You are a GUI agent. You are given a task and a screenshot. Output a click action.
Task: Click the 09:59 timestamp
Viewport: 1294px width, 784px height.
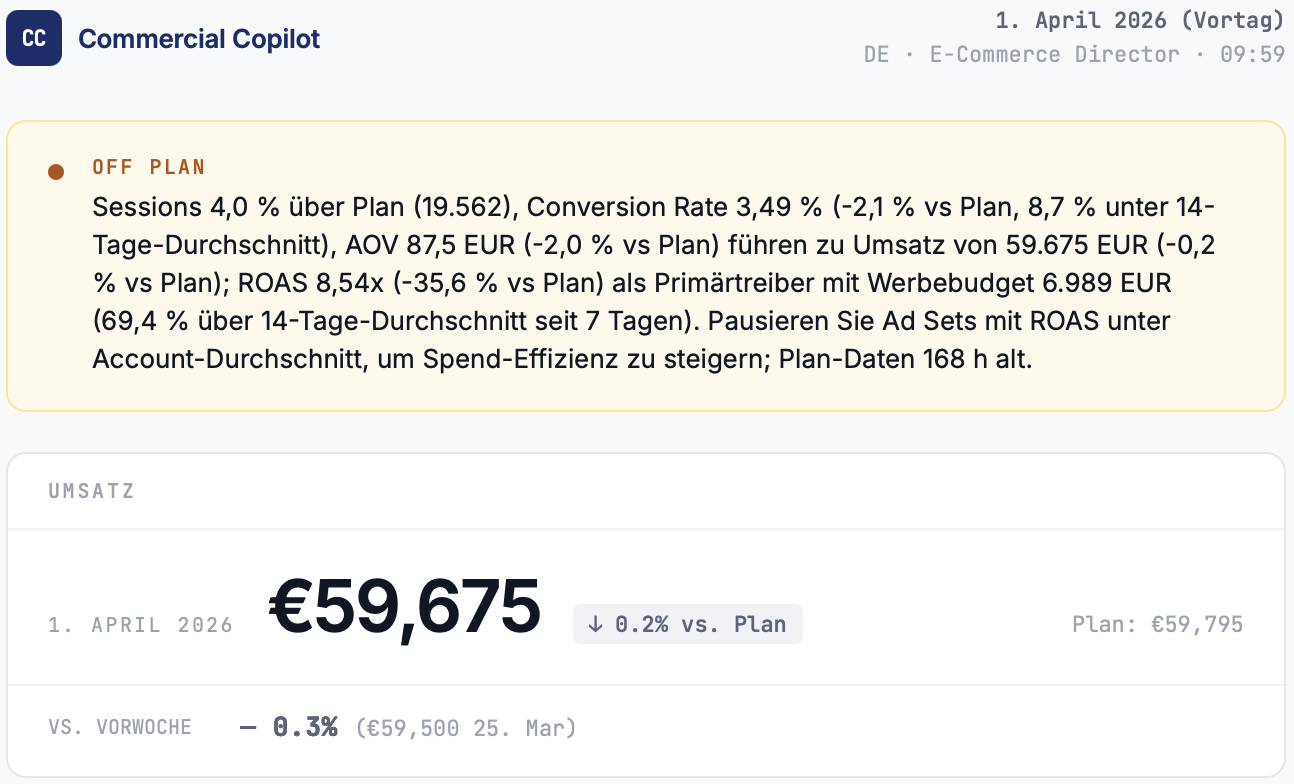click(1252, 54)
